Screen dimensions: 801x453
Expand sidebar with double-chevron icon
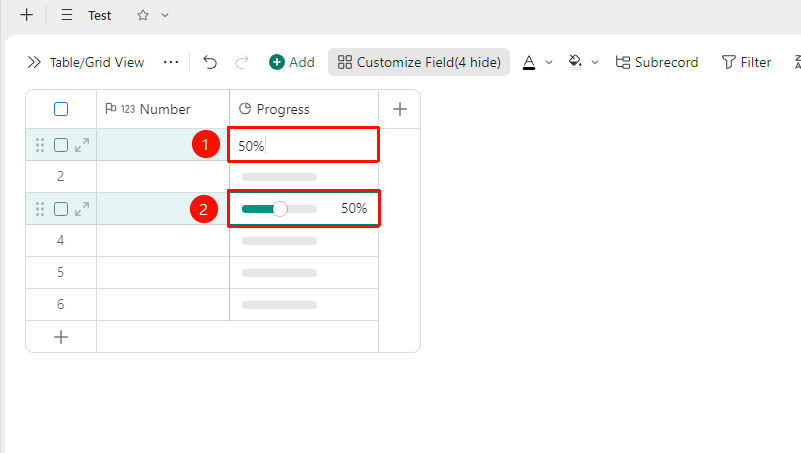34,62
